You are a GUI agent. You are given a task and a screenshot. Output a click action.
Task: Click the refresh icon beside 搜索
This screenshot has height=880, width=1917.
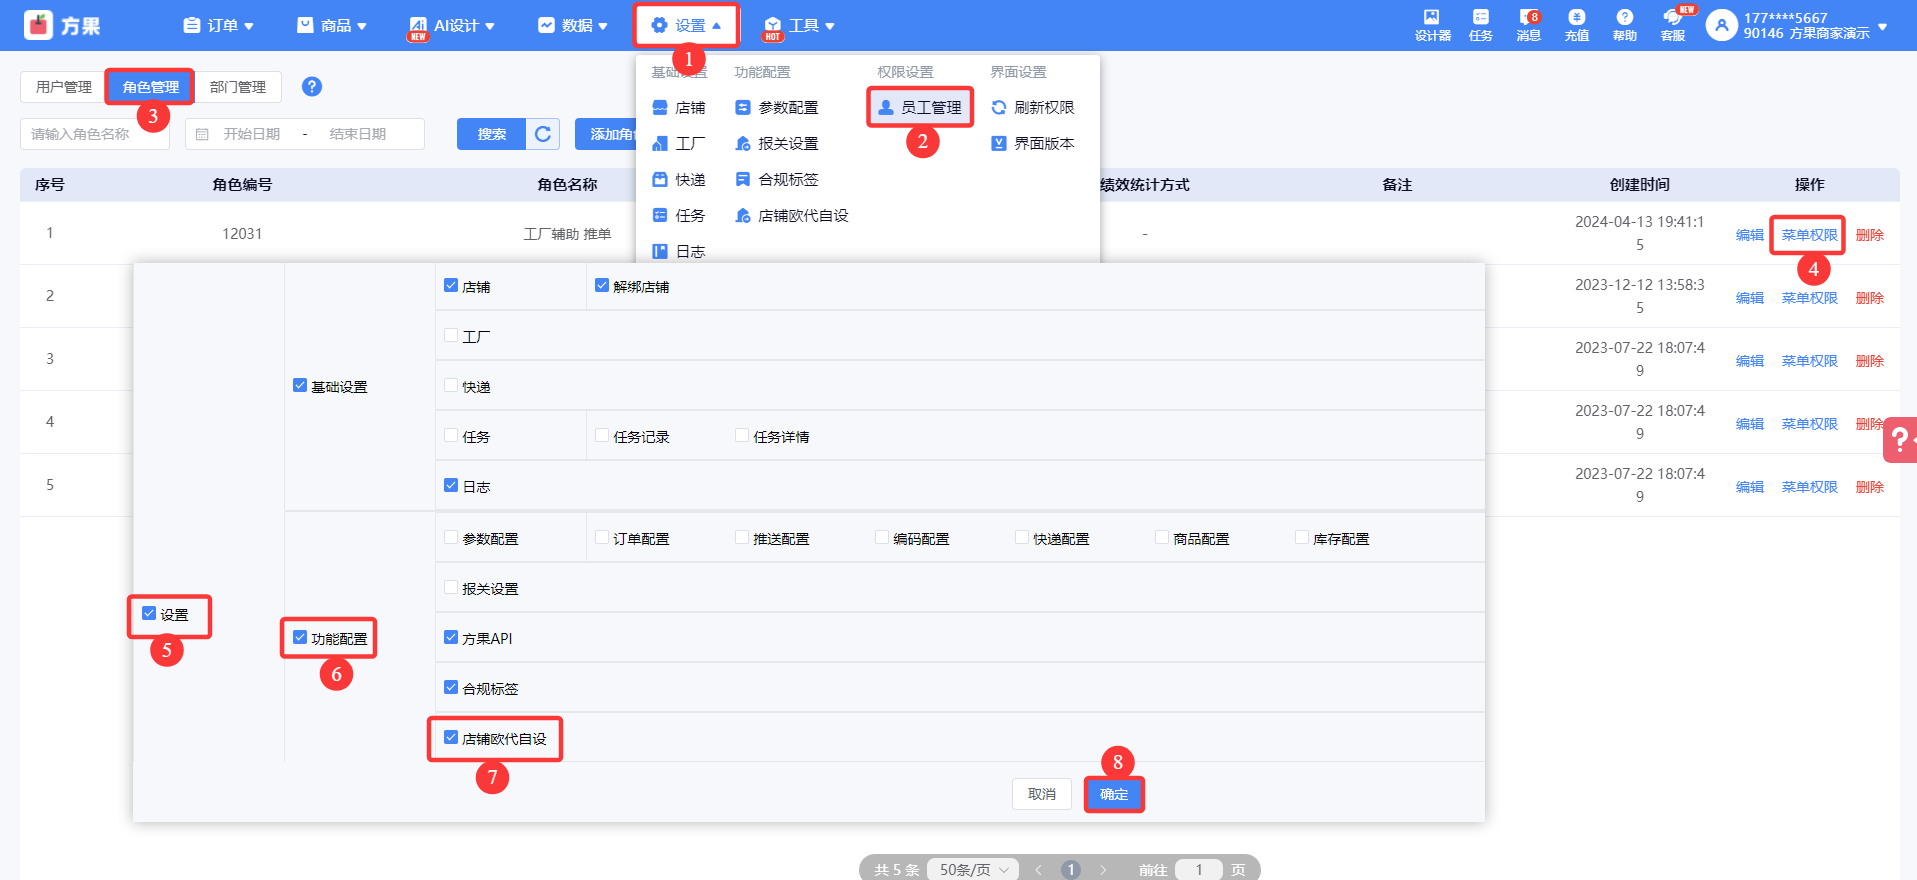click(543, 134)
